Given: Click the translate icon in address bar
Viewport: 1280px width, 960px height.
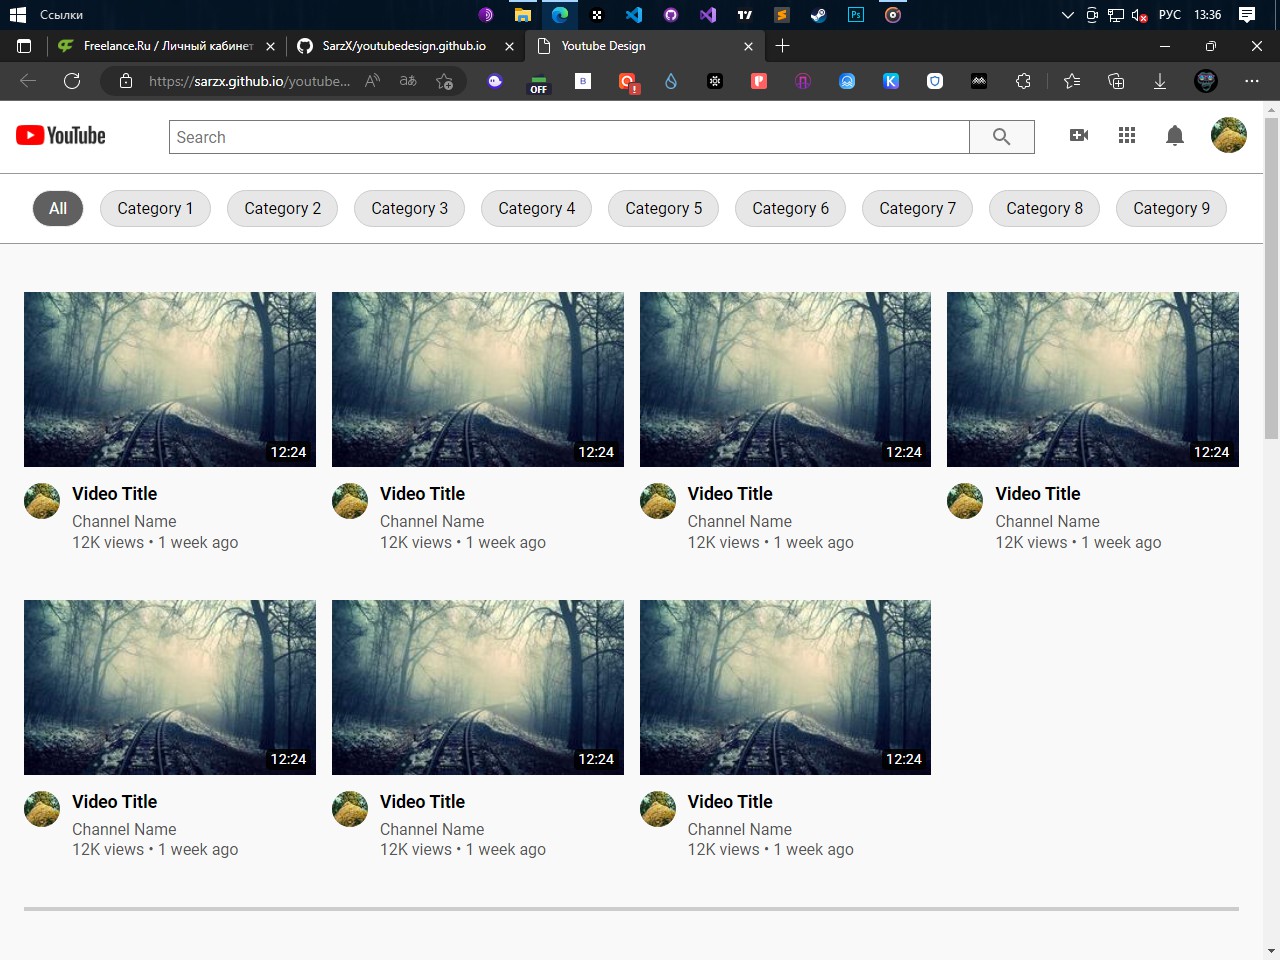Looking at the screenshot, I should 408,81.
